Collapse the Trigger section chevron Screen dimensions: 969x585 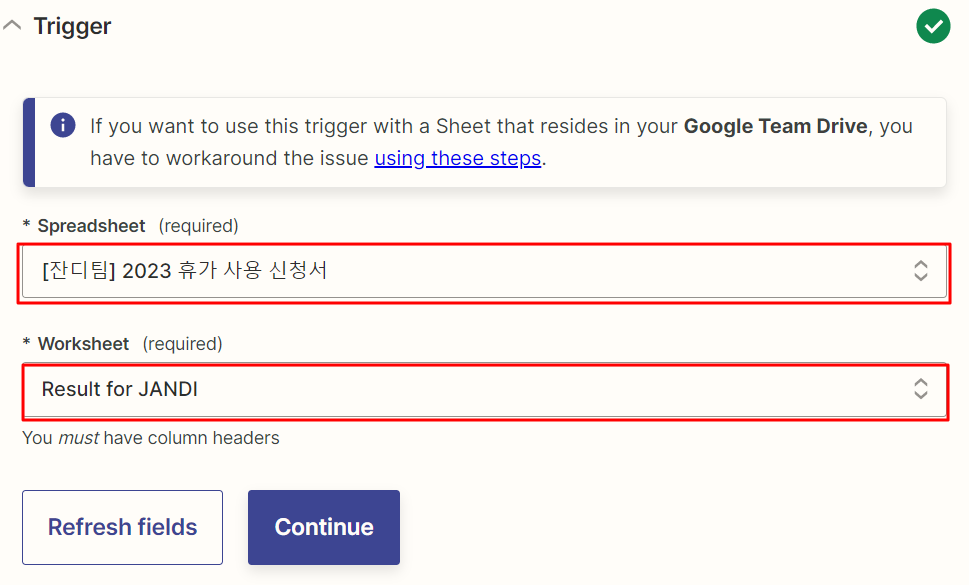click(x=12, y=27)
